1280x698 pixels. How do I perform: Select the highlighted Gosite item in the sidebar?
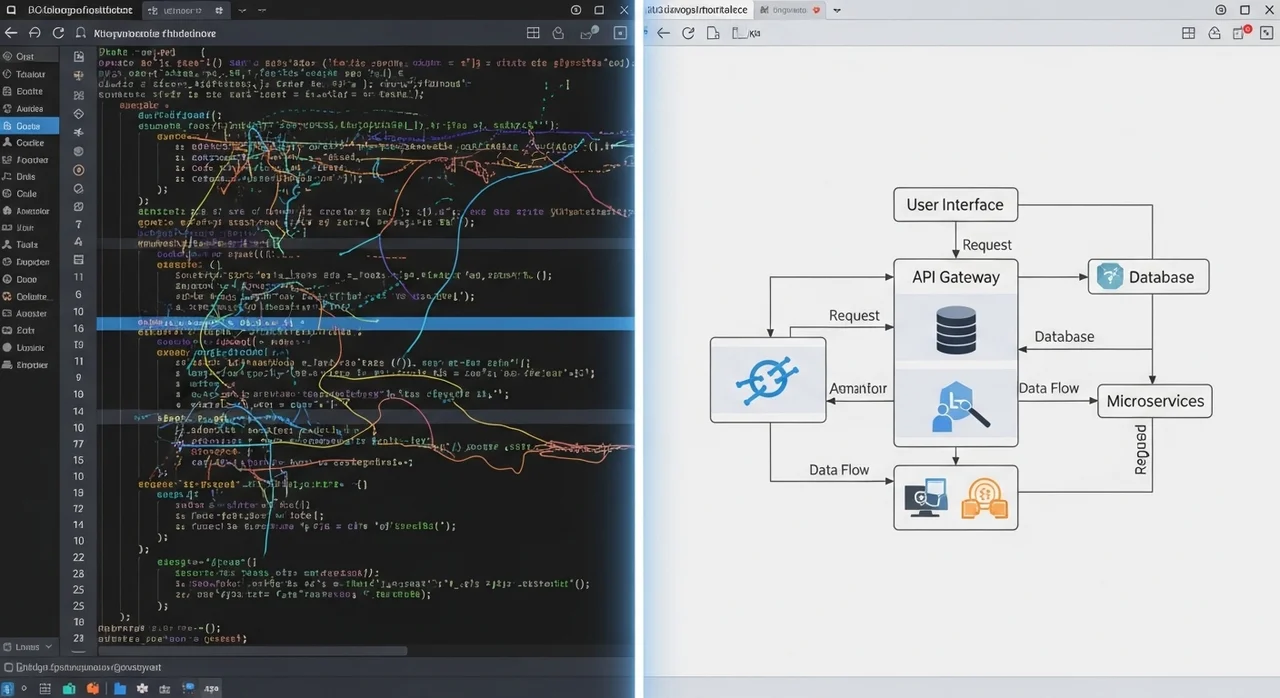29,126
